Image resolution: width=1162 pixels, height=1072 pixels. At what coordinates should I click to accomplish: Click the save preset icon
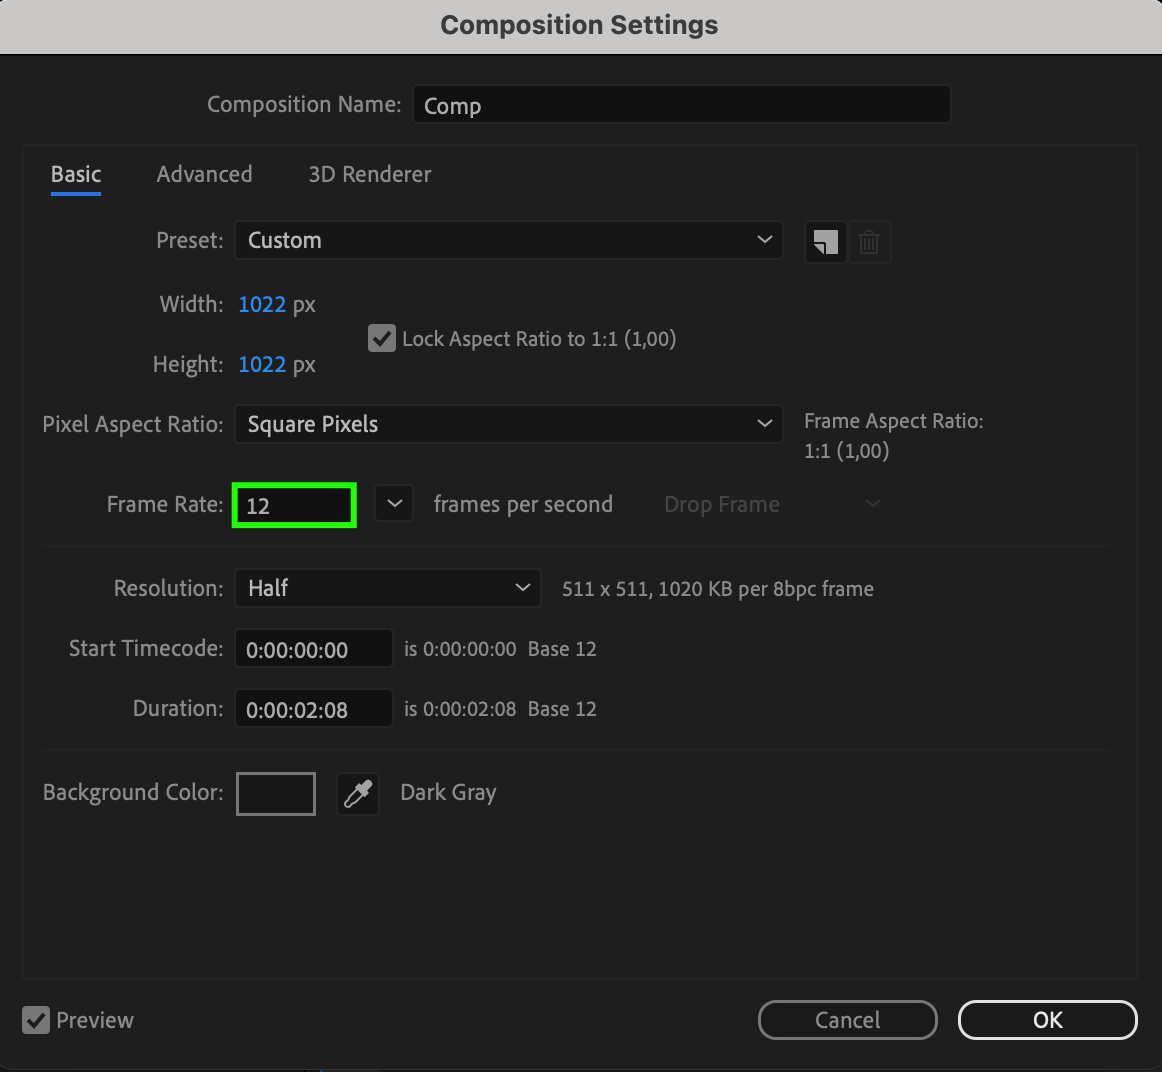point(825,242)
